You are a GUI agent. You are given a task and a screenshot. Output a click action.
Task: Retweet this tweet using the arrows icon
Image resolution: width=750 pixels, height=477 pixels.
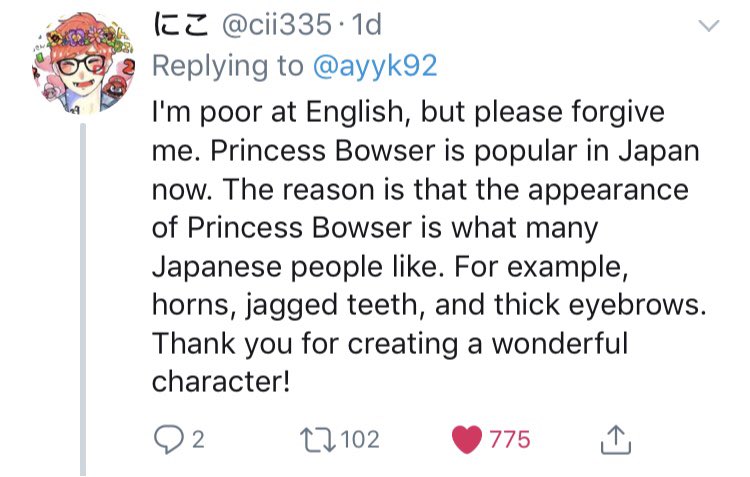tap(320, 438)
